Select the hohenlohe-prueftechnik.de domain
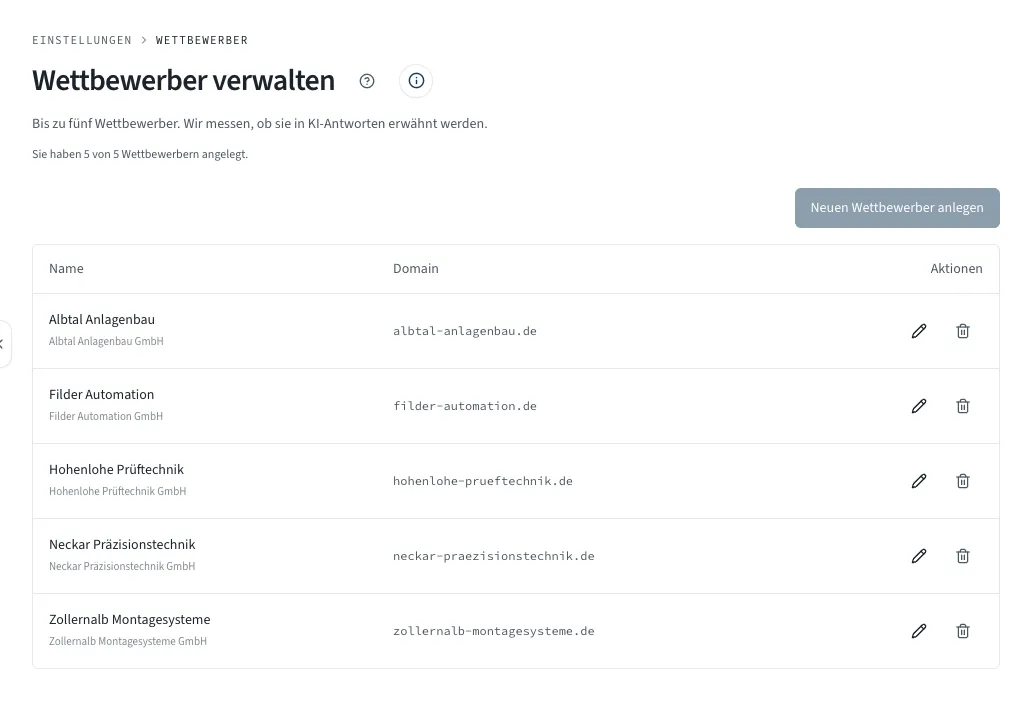 pyautogui.click(x=482, y=481)
